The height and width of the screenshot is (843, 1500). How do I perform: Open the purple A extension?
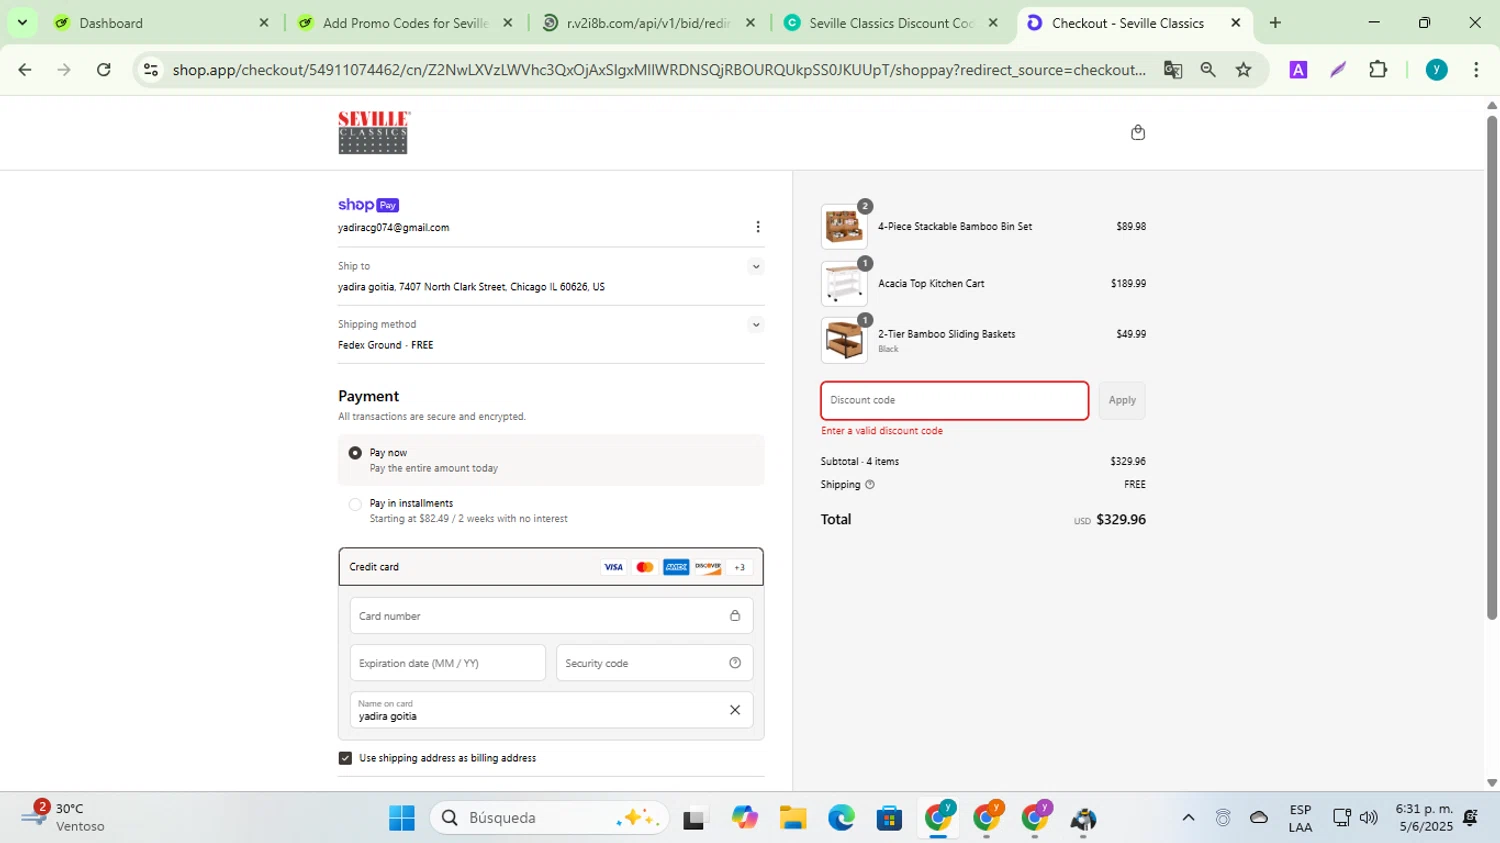click(1298, 69)
